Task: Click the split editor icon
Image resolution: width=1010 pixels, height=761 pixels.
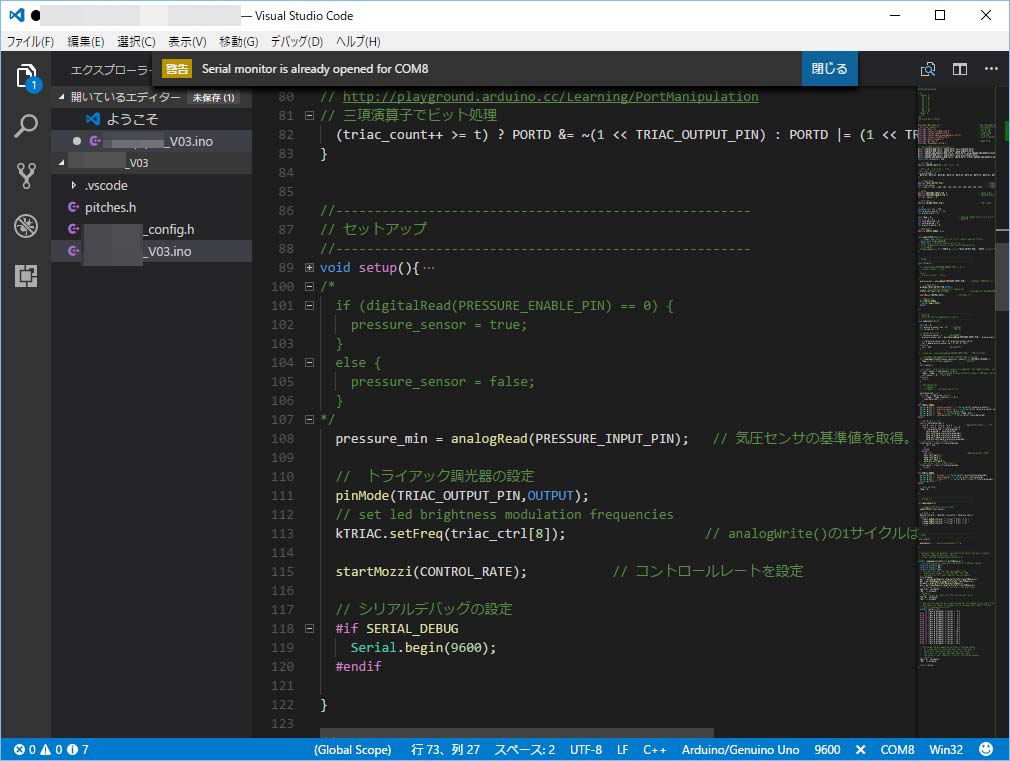Action: (960, 69)
